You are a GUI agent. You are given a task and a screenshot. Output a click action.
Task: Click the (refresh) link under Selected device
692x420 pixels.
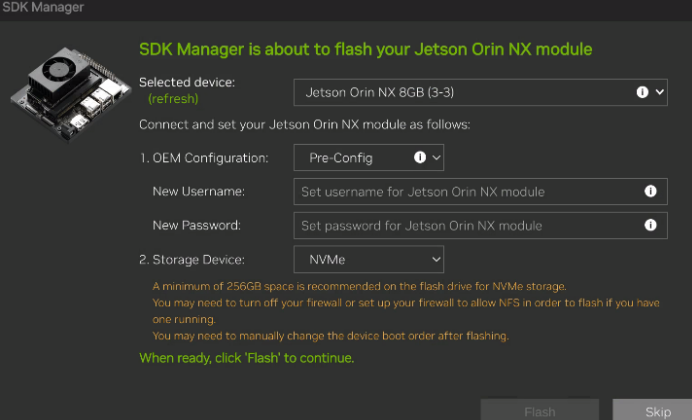tap(173, 98)
